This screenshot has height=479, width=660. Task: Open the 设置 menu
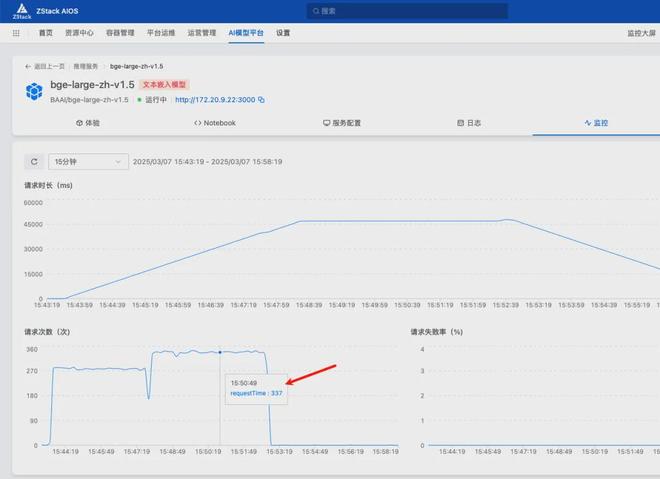[283, 33]
